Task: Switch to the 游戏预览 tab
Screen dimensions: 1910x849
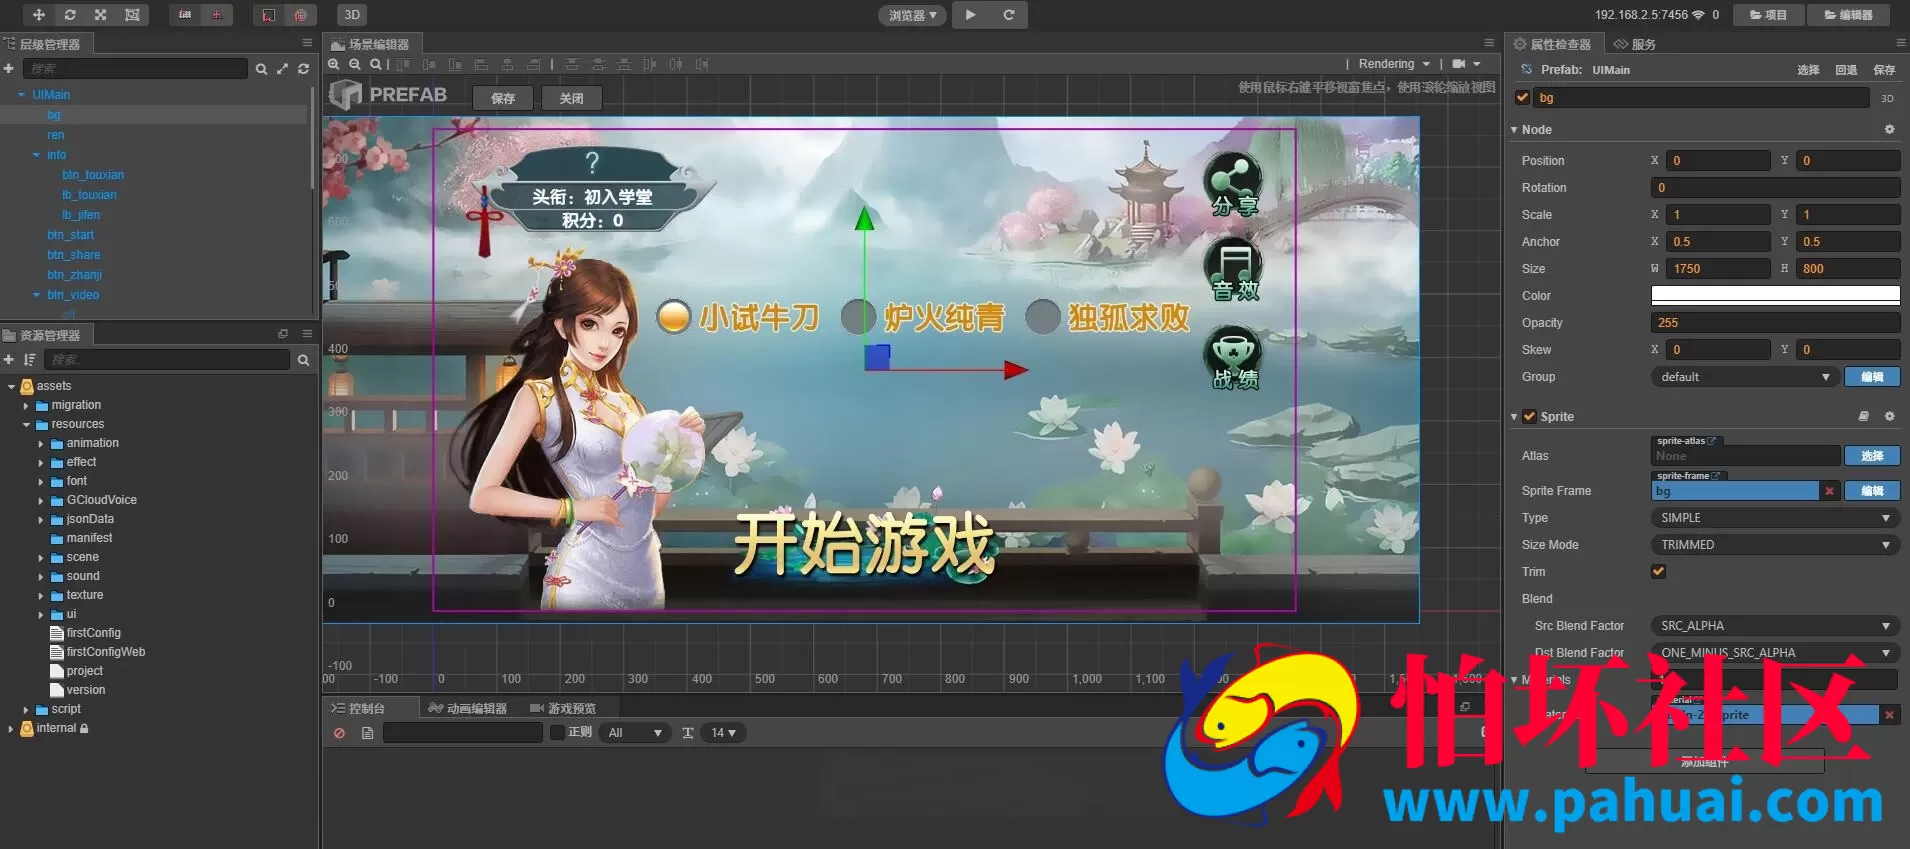Action: point(563,708)
